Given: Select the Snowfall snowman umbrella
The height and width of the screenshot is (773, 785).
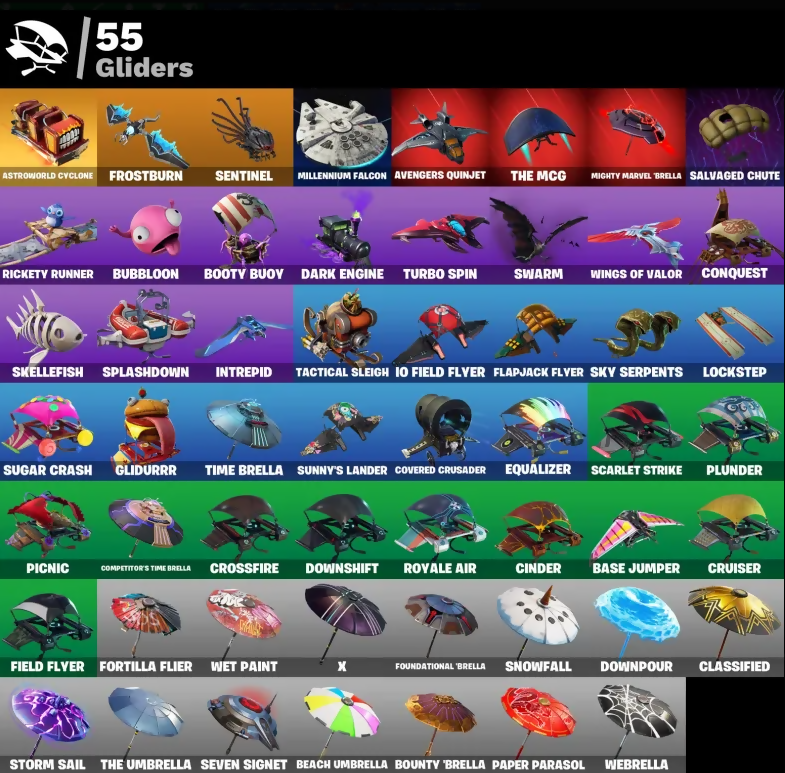Looking at the screenshot, I should (x=538, y=628).
